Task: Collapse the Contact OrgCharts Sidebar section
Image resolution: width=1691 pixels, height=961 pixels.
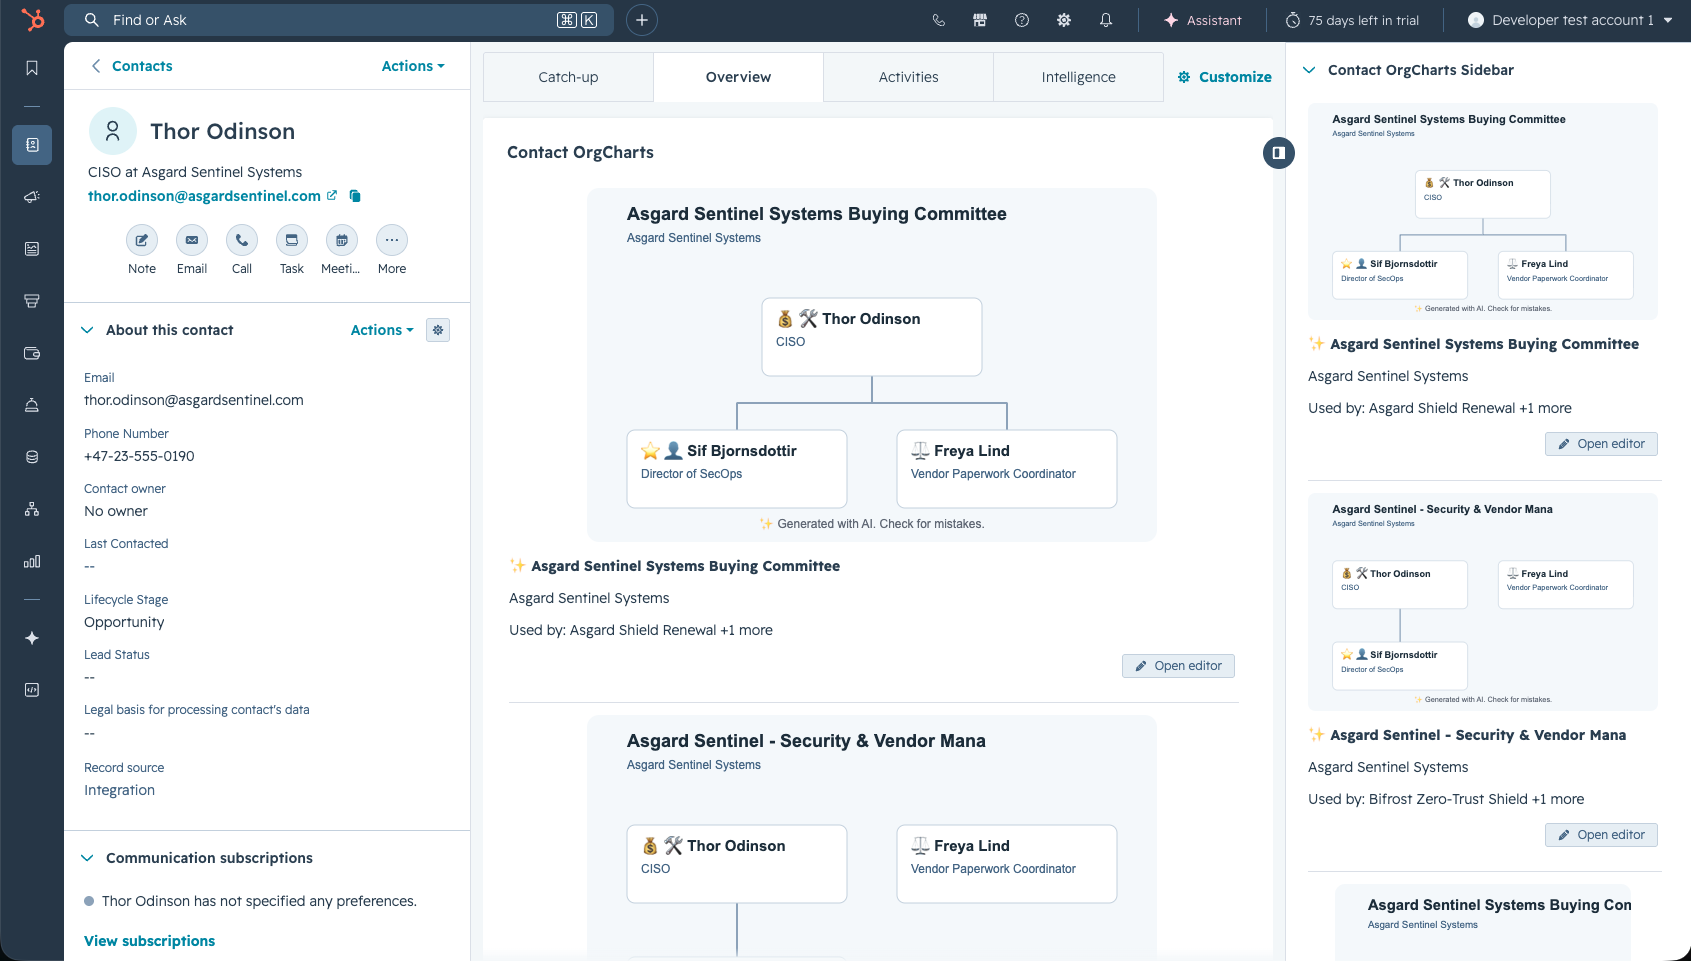Action: (1309, 70)
